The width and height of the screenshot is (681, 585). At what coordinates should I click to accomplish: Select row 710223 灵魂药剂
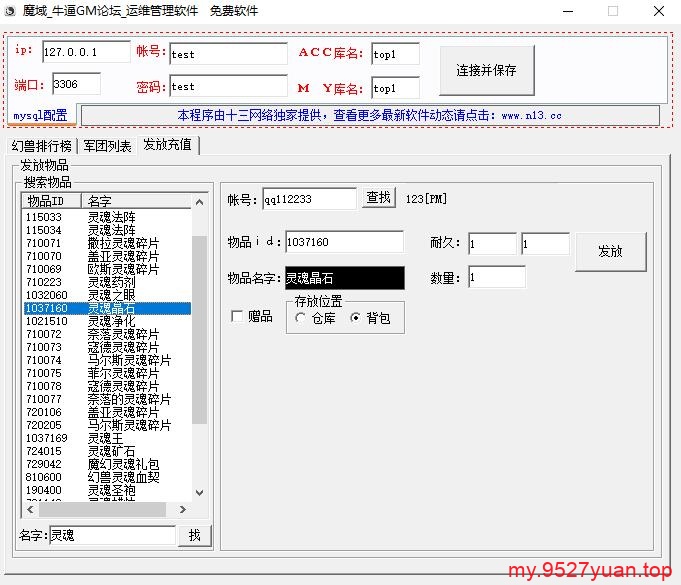107,282
